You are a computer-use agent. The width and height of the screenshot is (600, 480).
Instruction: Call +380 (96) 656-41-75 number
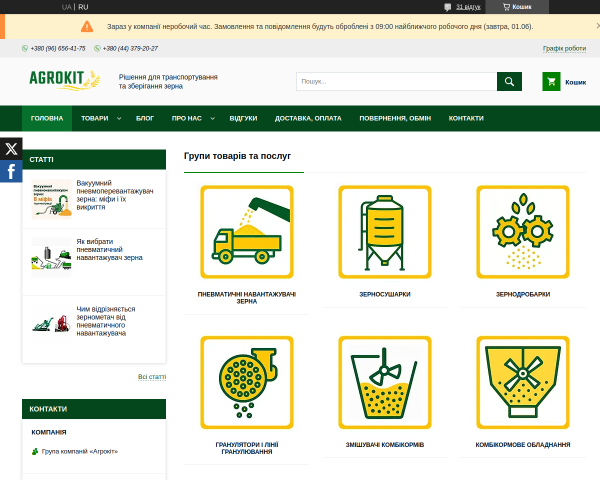tap(58, 48)
